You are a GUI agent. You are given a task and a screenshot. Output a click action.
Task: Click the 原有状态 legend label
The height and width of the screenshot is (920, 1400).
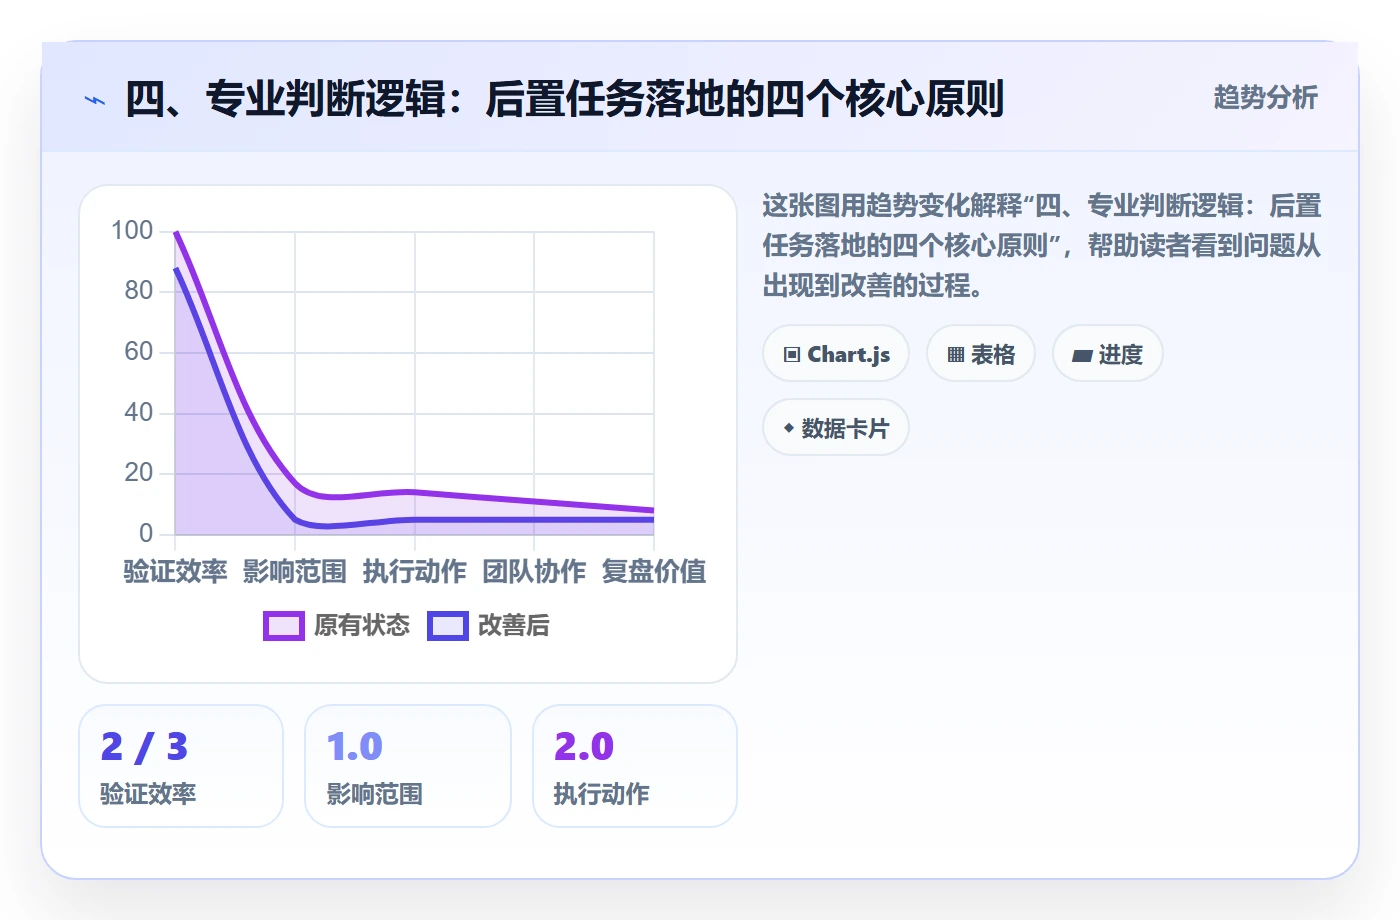(x=362, y=626)
